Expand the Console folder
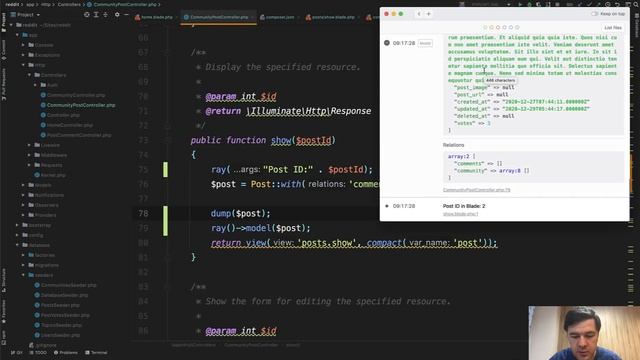 pyautogui.click(x=23, y=45)
